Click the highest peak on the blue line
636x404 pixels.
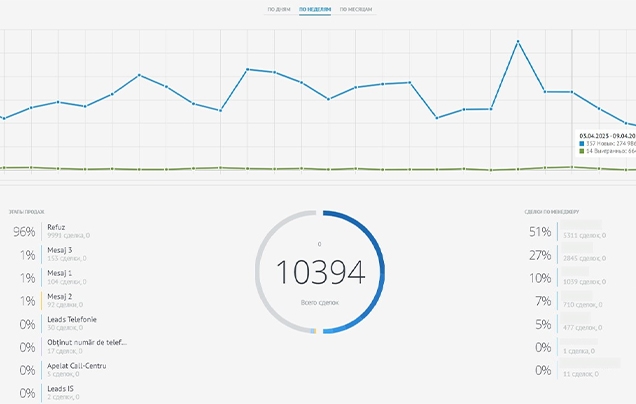(x=518, y=41)
